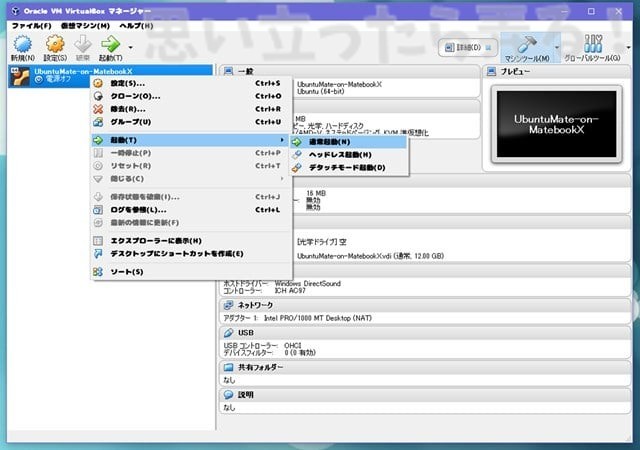Viewport: 640px width, 450px height.
Task: Click the Sort entry's icon
Action: pyautogui.click(x=98, y=272)
